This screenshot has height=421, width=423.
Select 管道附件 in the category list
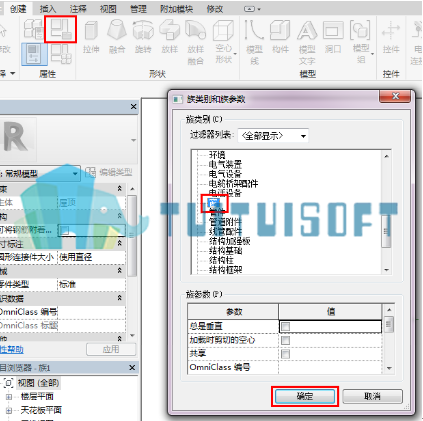point(225,222)
